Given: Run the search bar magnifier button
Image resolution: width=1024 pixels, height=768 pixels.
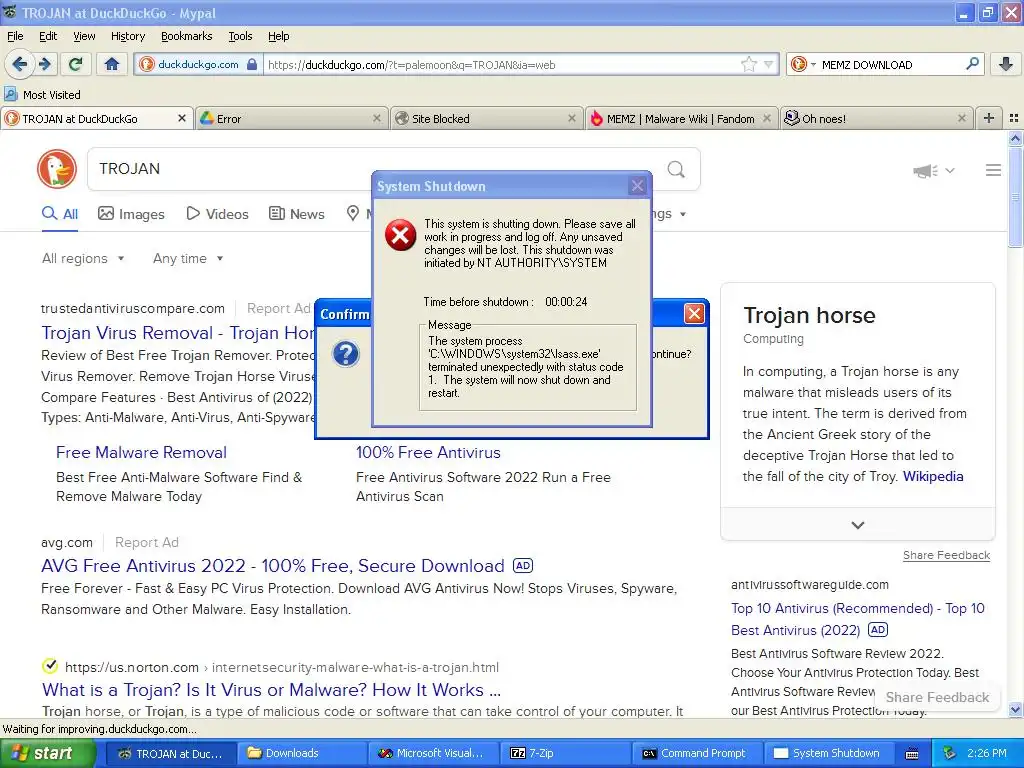Looking at the screenshot, I should (972, 64).
